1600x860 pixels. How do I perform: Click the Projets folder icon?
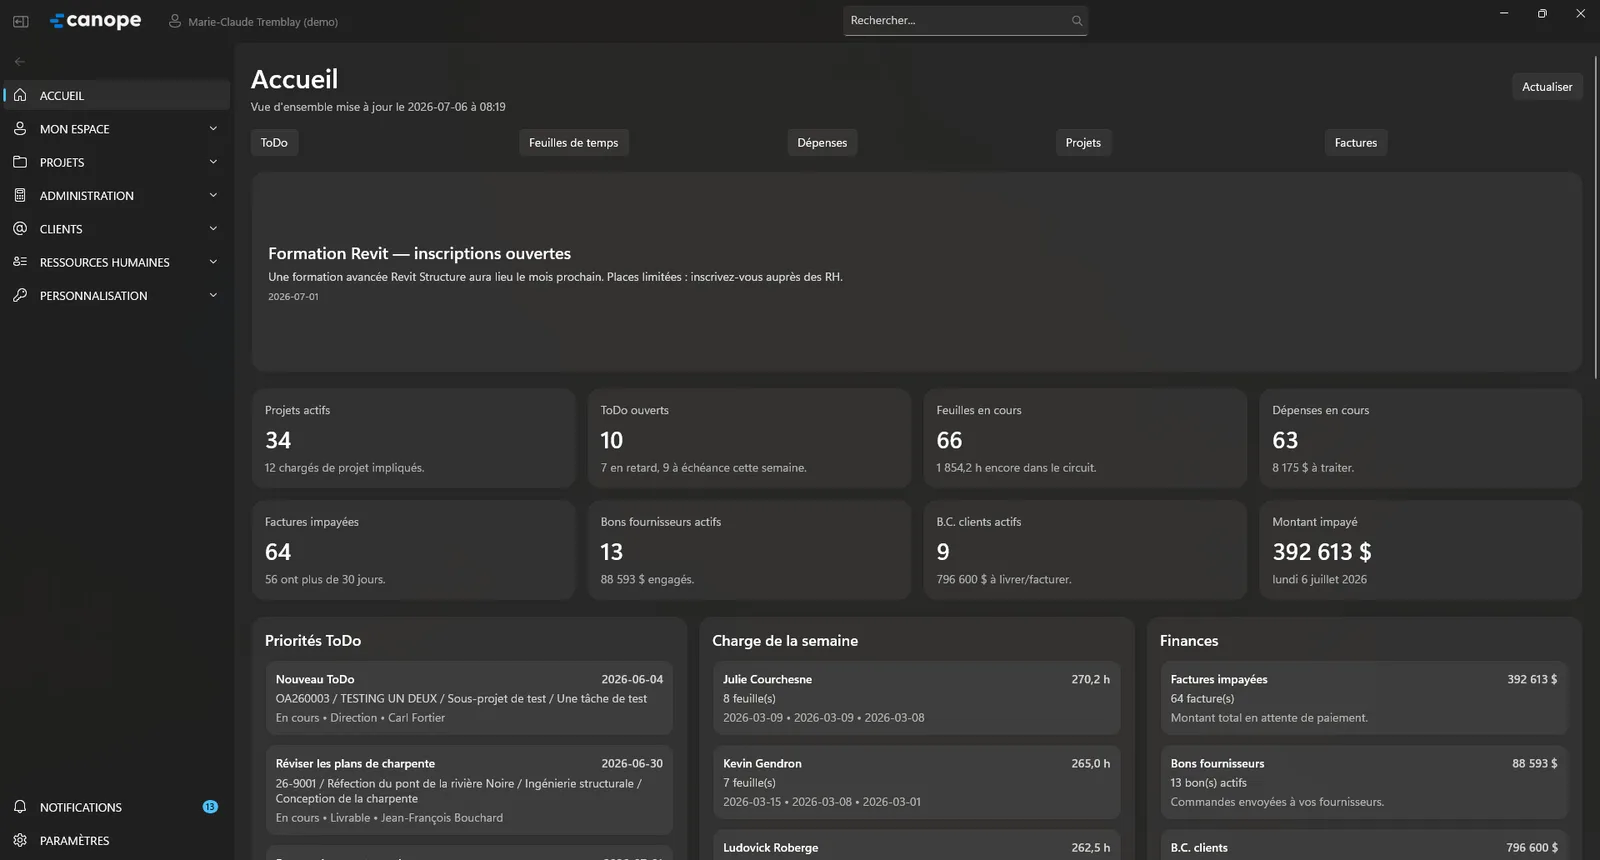click(x=20, y=161)
